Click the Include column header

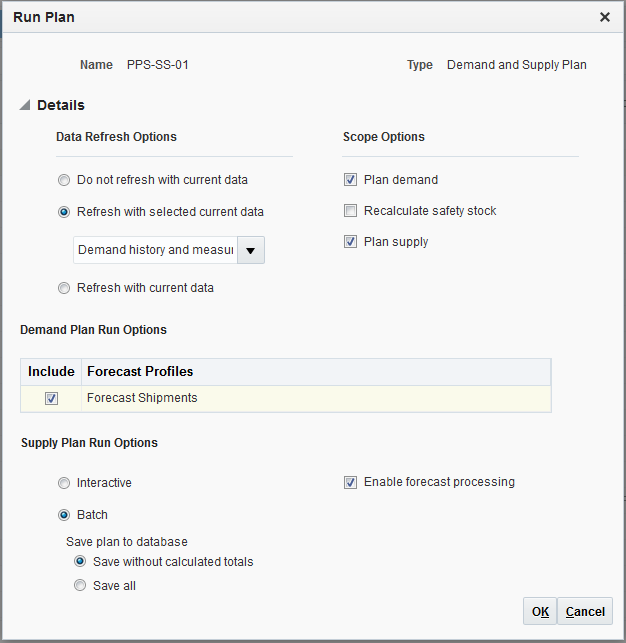[x=51, y=371]
